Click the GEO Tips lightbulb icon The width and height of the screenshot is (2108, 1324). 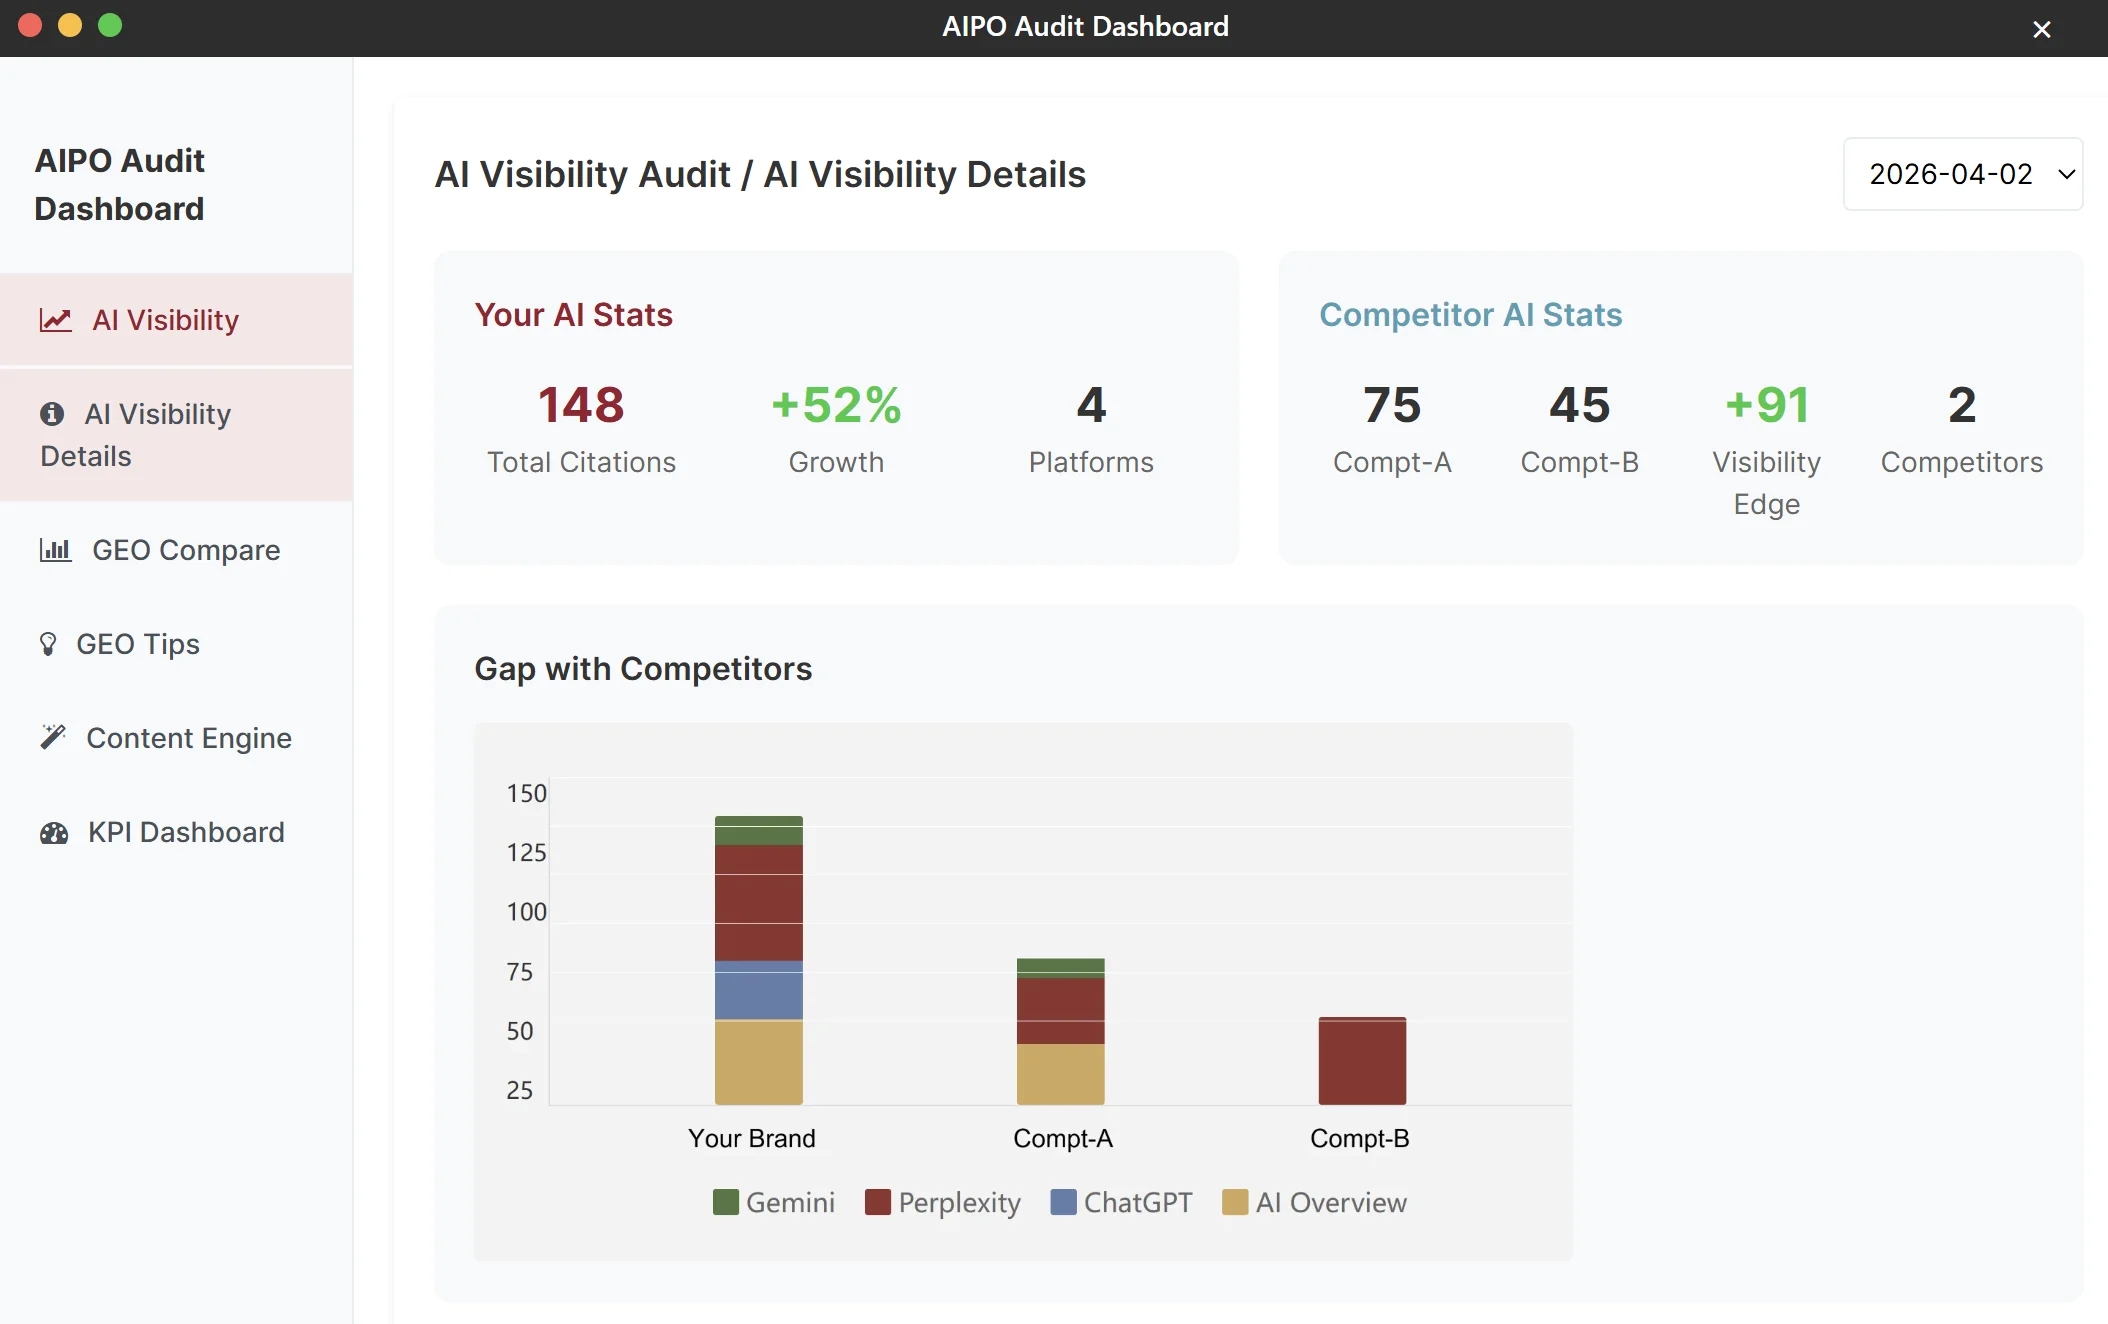(47, 644)
